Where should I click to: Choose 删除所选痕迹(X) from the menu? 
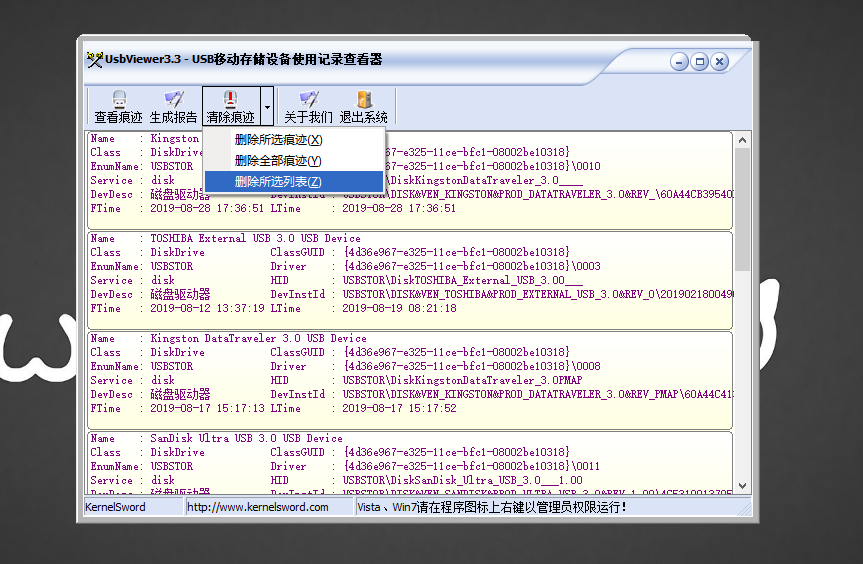pos(294,140)
